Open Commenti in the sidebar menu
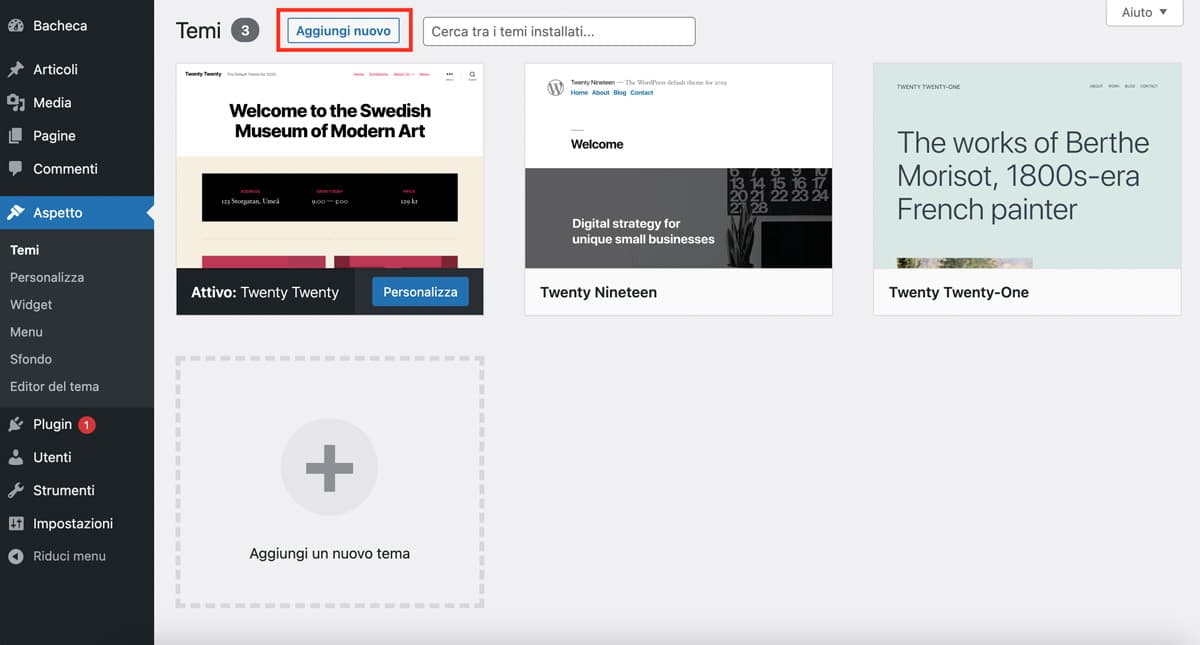Screen dimensions: 1200x645 pyautogui.click(x=77, y=169)
